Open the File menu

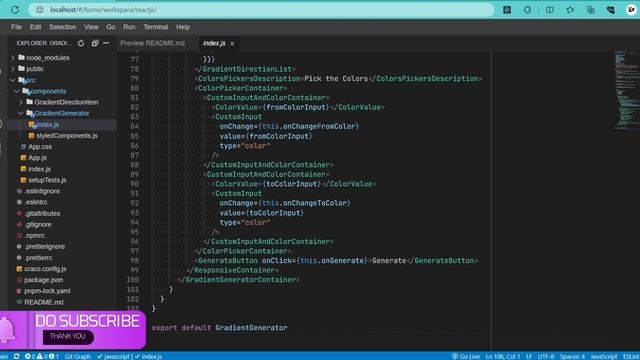[16, 27]
